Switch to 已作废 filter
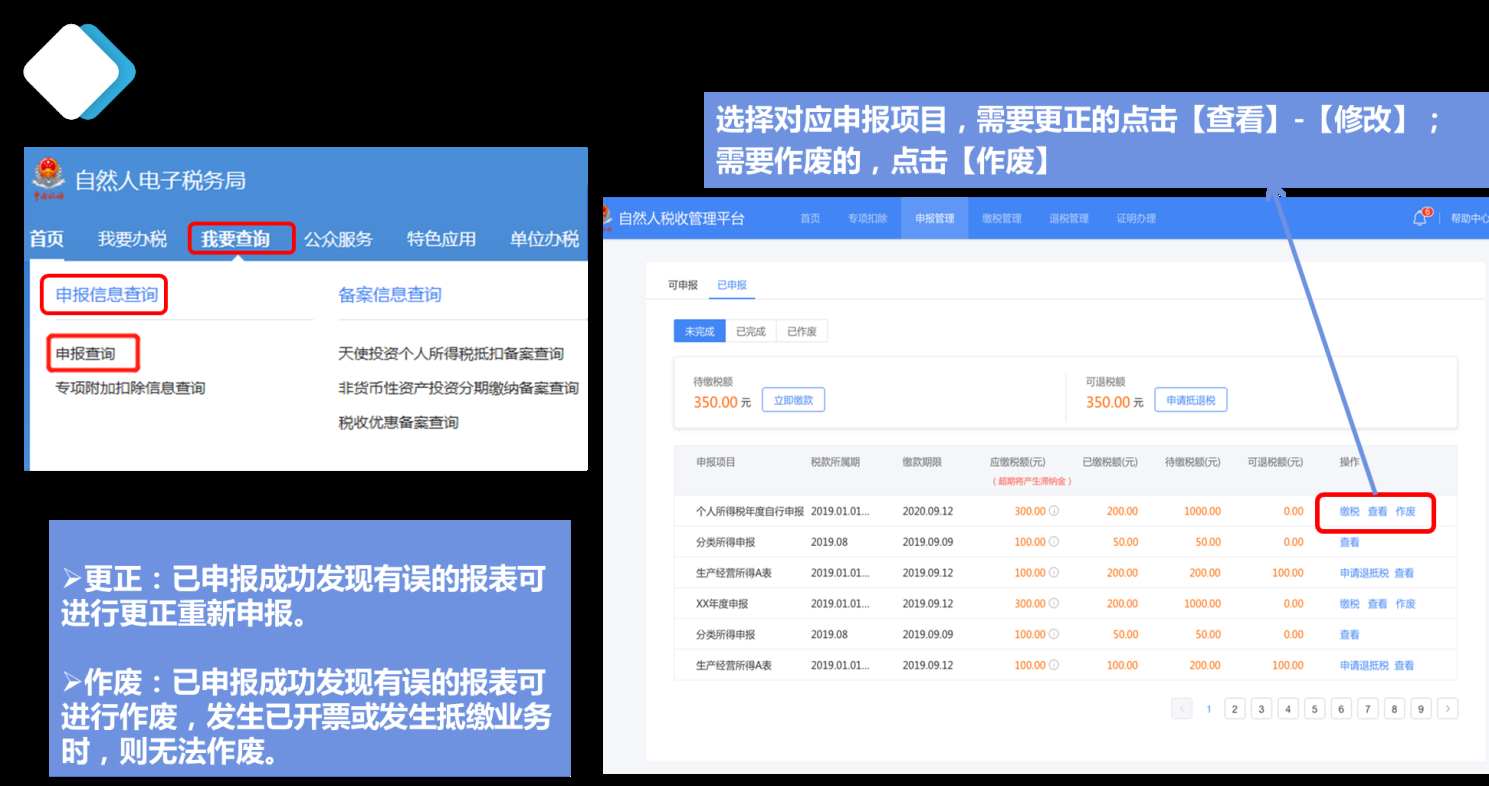 (x=802, y=332)
